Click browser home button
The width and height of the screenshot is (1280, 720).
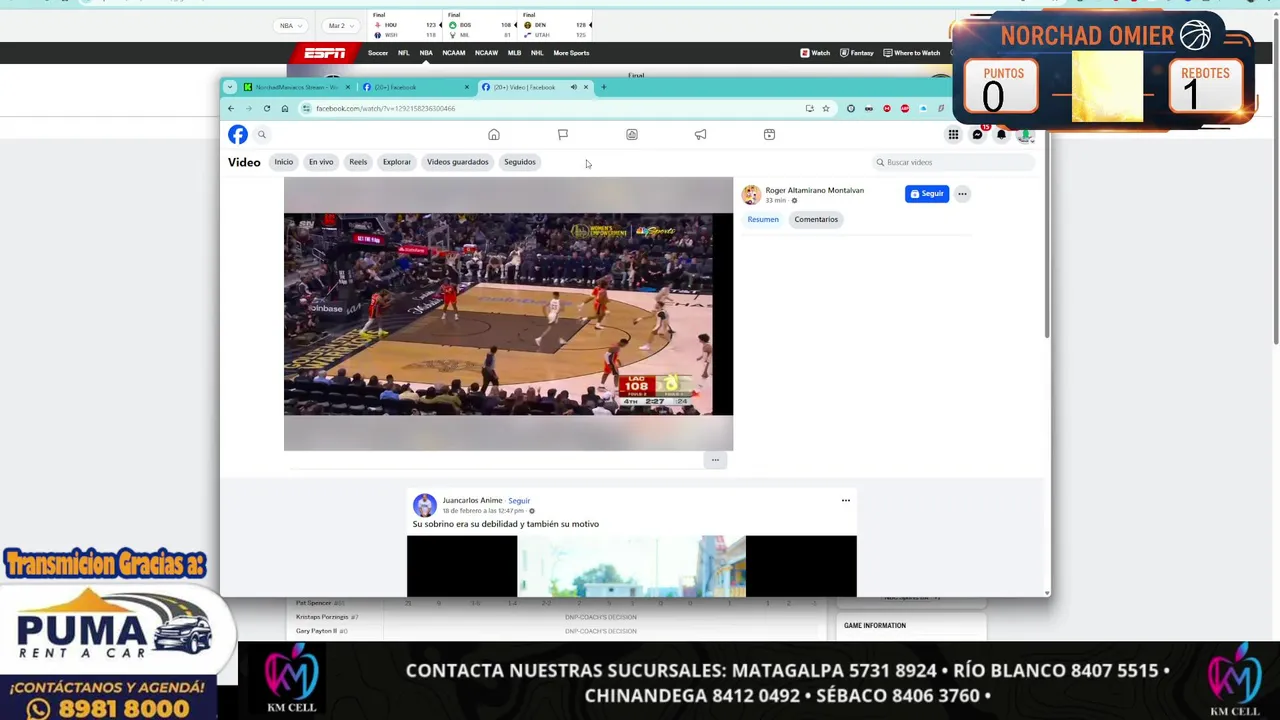click(x=285, y=108)
